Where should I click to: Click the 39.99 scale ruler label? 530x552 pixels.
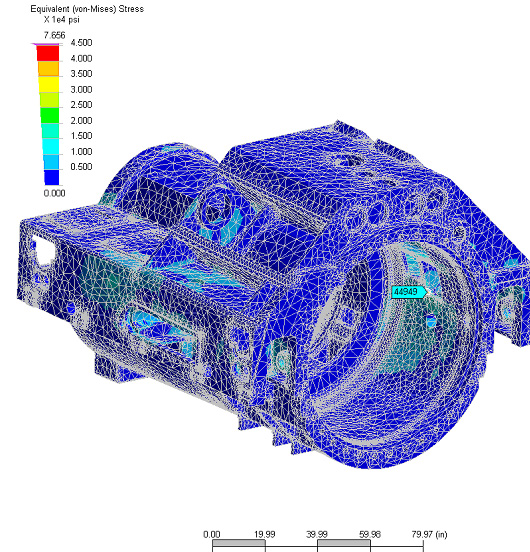tap(317, 534)
